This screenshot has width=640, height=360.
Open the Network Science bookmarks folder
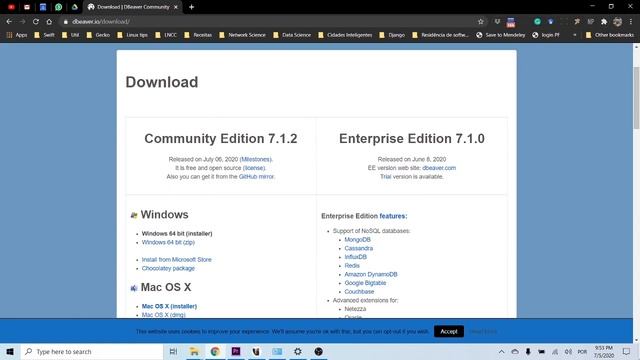coord(242,35)
